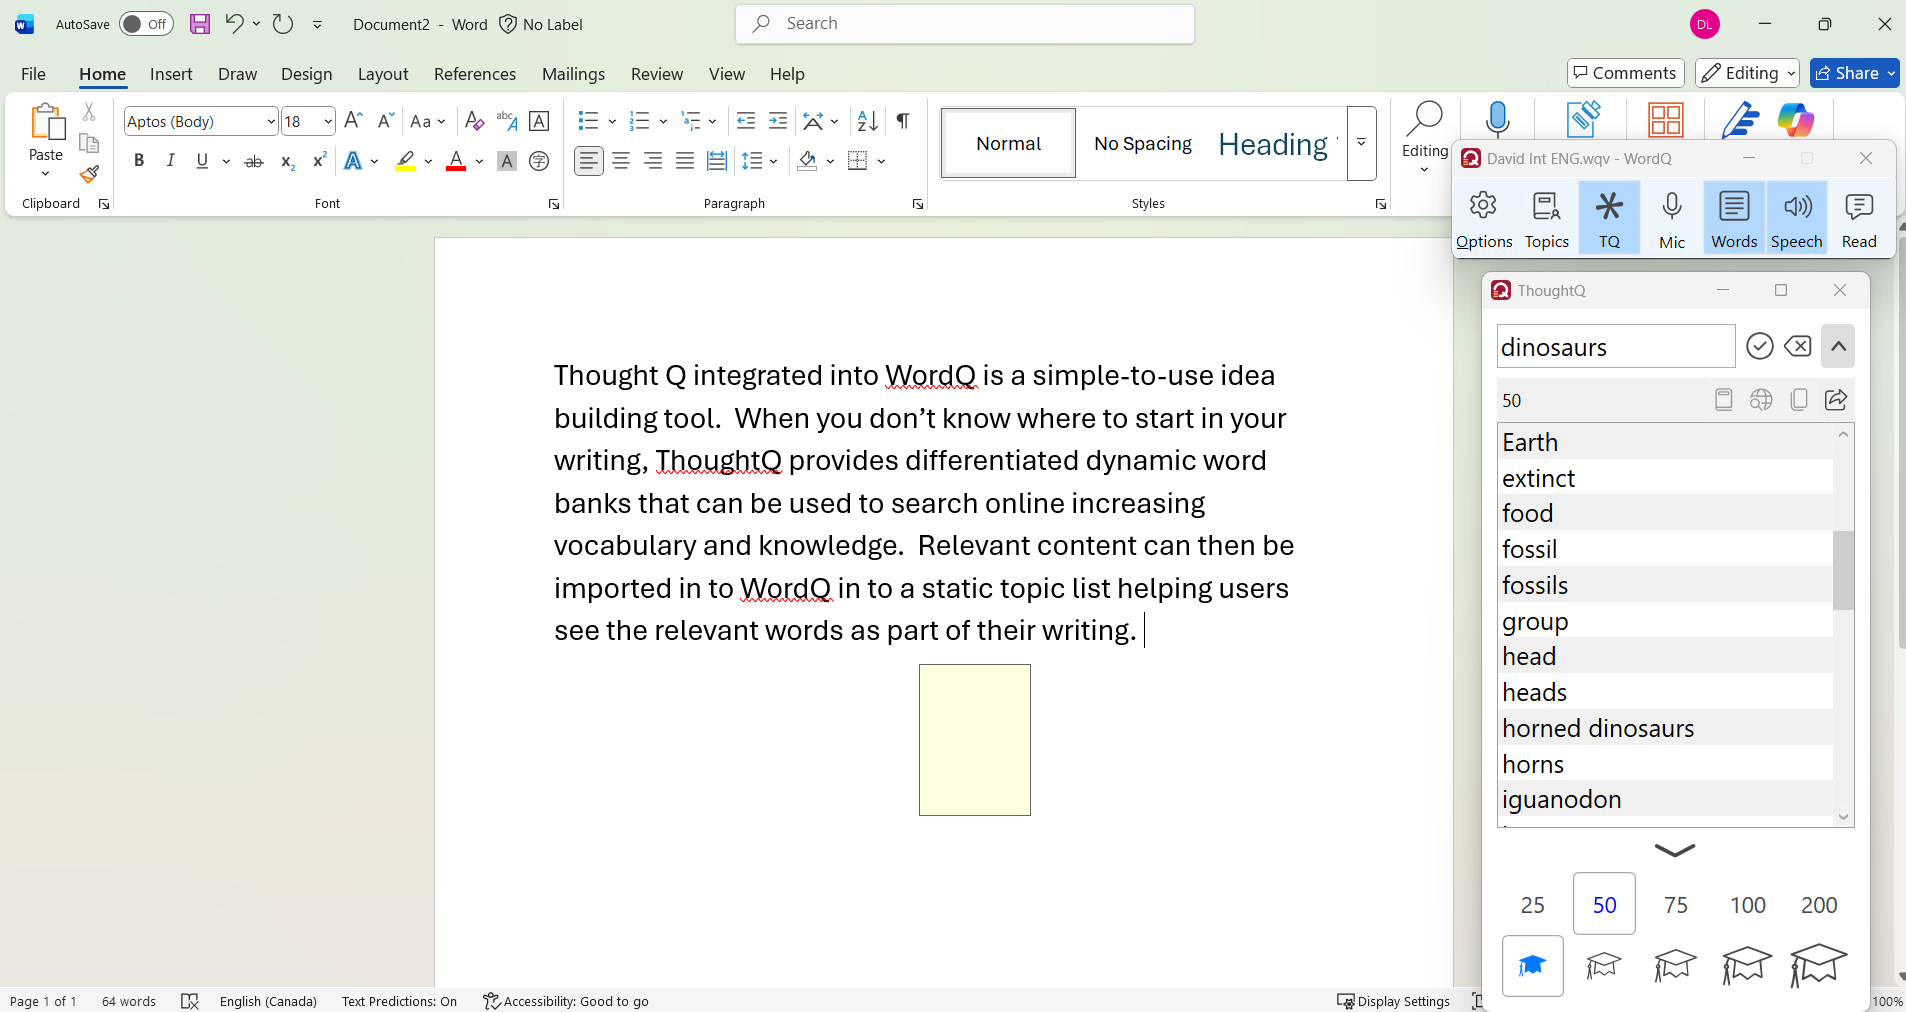Click the web search globe icon in ThoughtQ
This screenshot has height=1012, width=1906.
pos(1761,400)
